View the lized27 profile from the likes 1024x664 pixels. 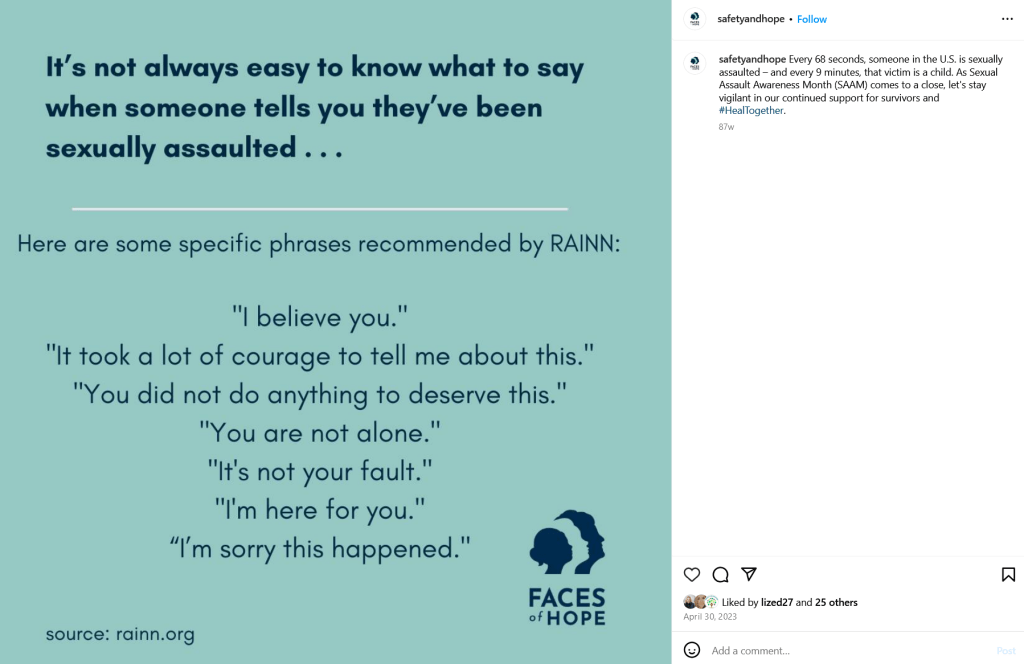(775, 602)
